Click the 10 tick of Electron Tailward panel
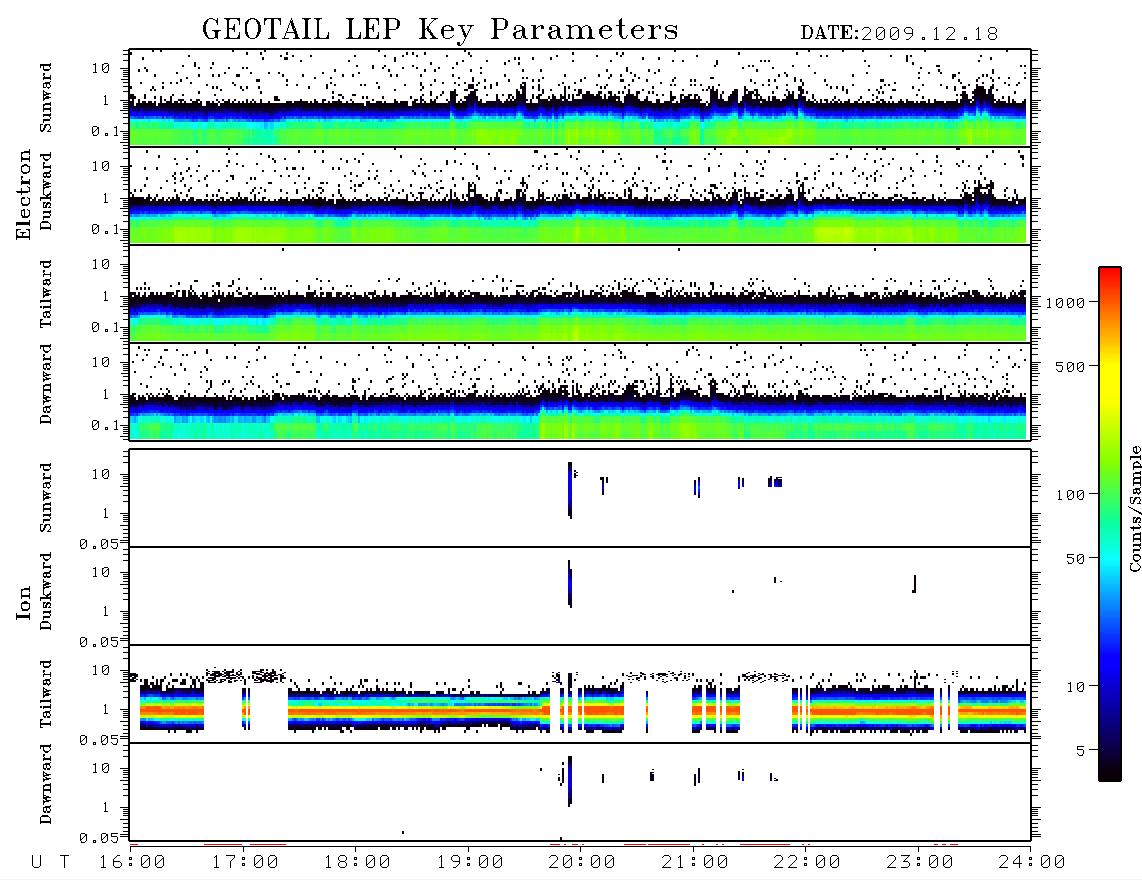 click(101, 264)
